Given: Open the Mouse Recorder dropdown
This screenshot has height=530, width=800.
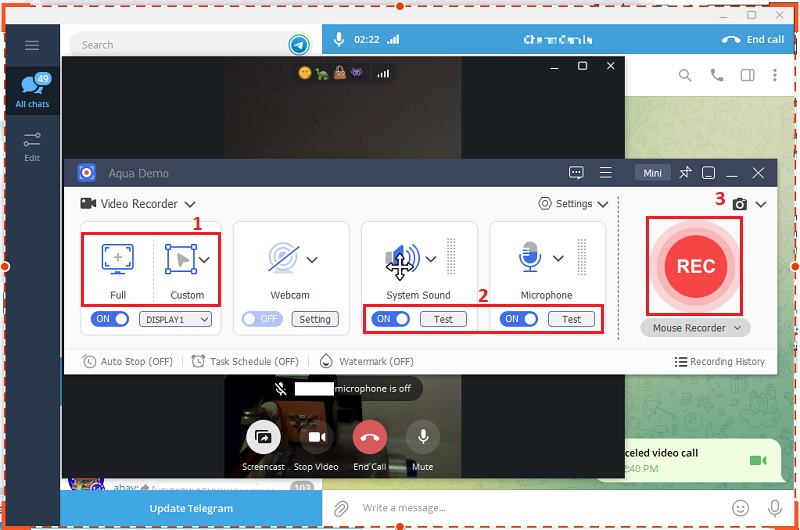Looking at the screenshot, I should click(x=695, y=328).
